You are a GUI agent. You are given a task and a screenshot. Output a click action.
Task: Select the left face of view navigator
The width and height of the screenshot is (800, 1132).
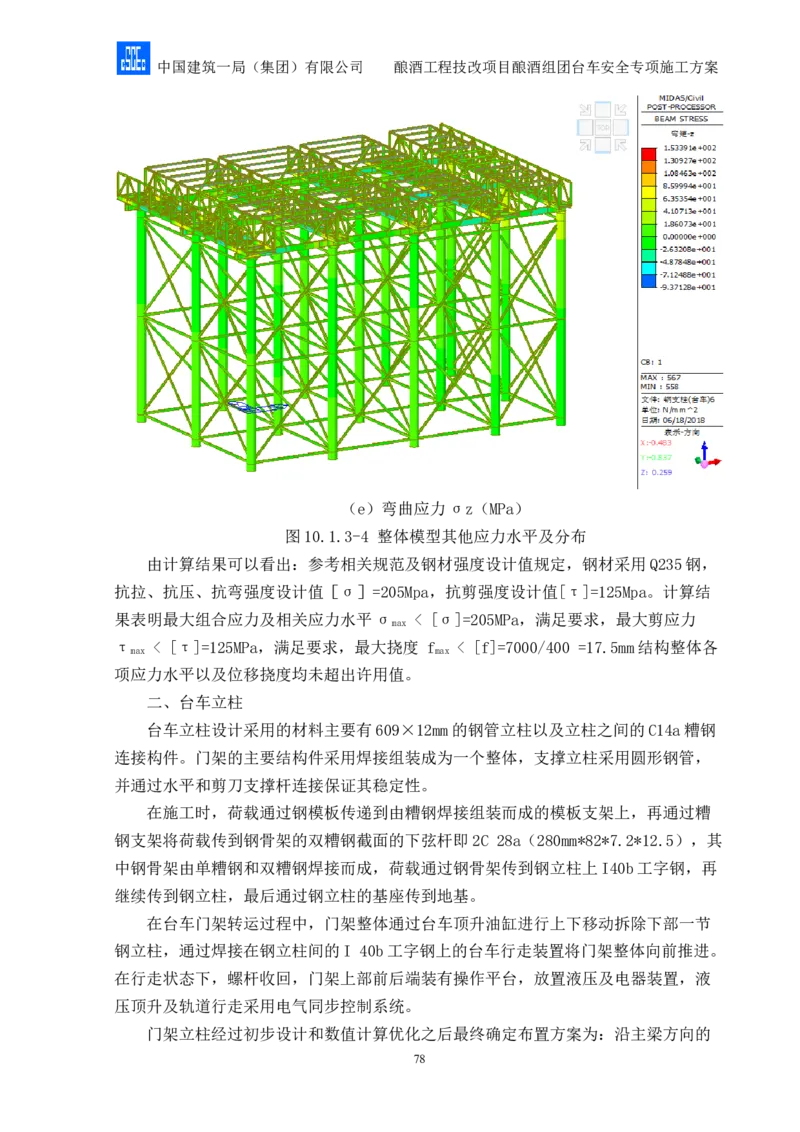pos(585,128)
